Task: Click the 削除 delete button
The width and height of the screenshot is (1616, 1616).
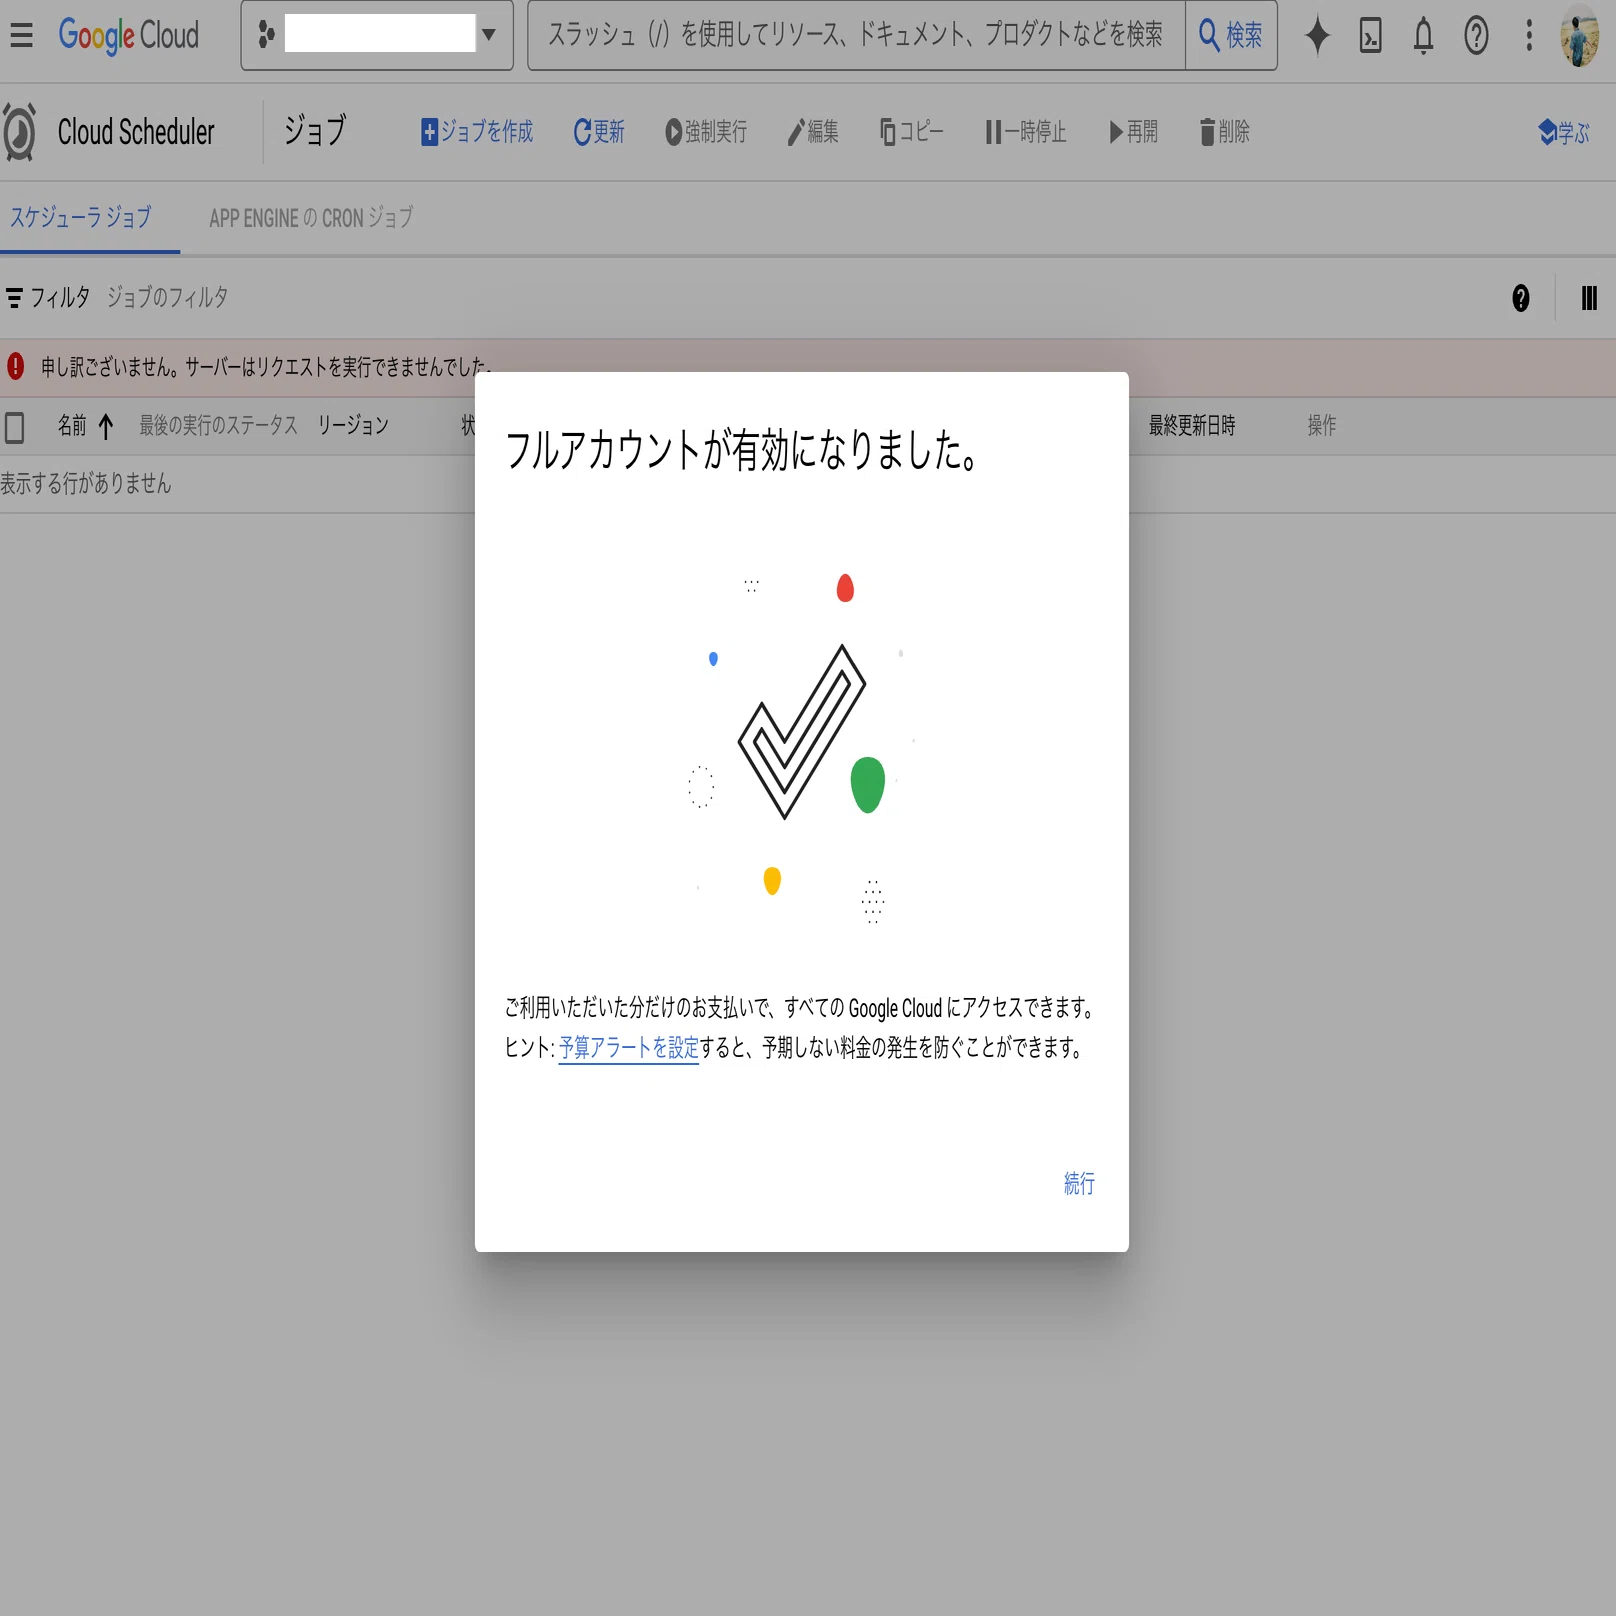Action: click(x=1225, y=132)
